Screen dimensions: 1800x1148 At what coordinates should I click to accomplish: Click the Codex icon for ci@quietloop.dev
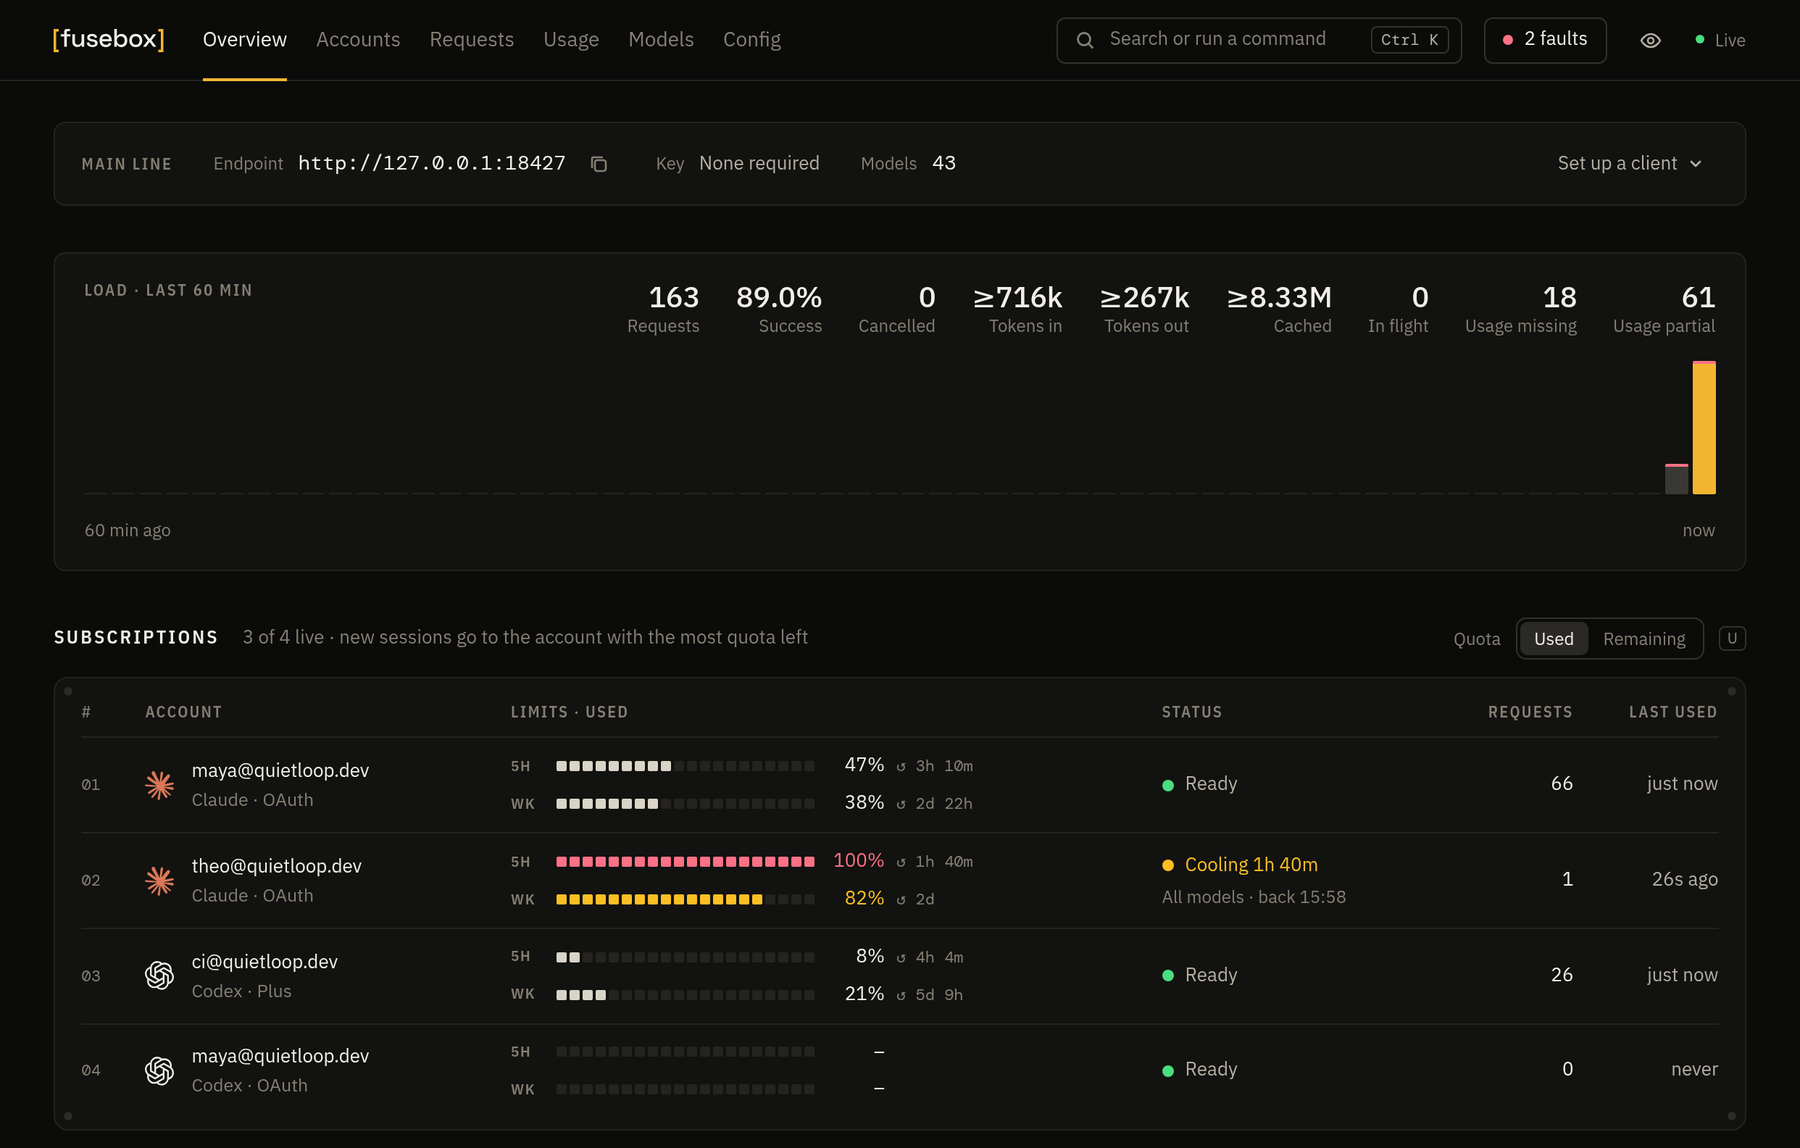[159, 975]
